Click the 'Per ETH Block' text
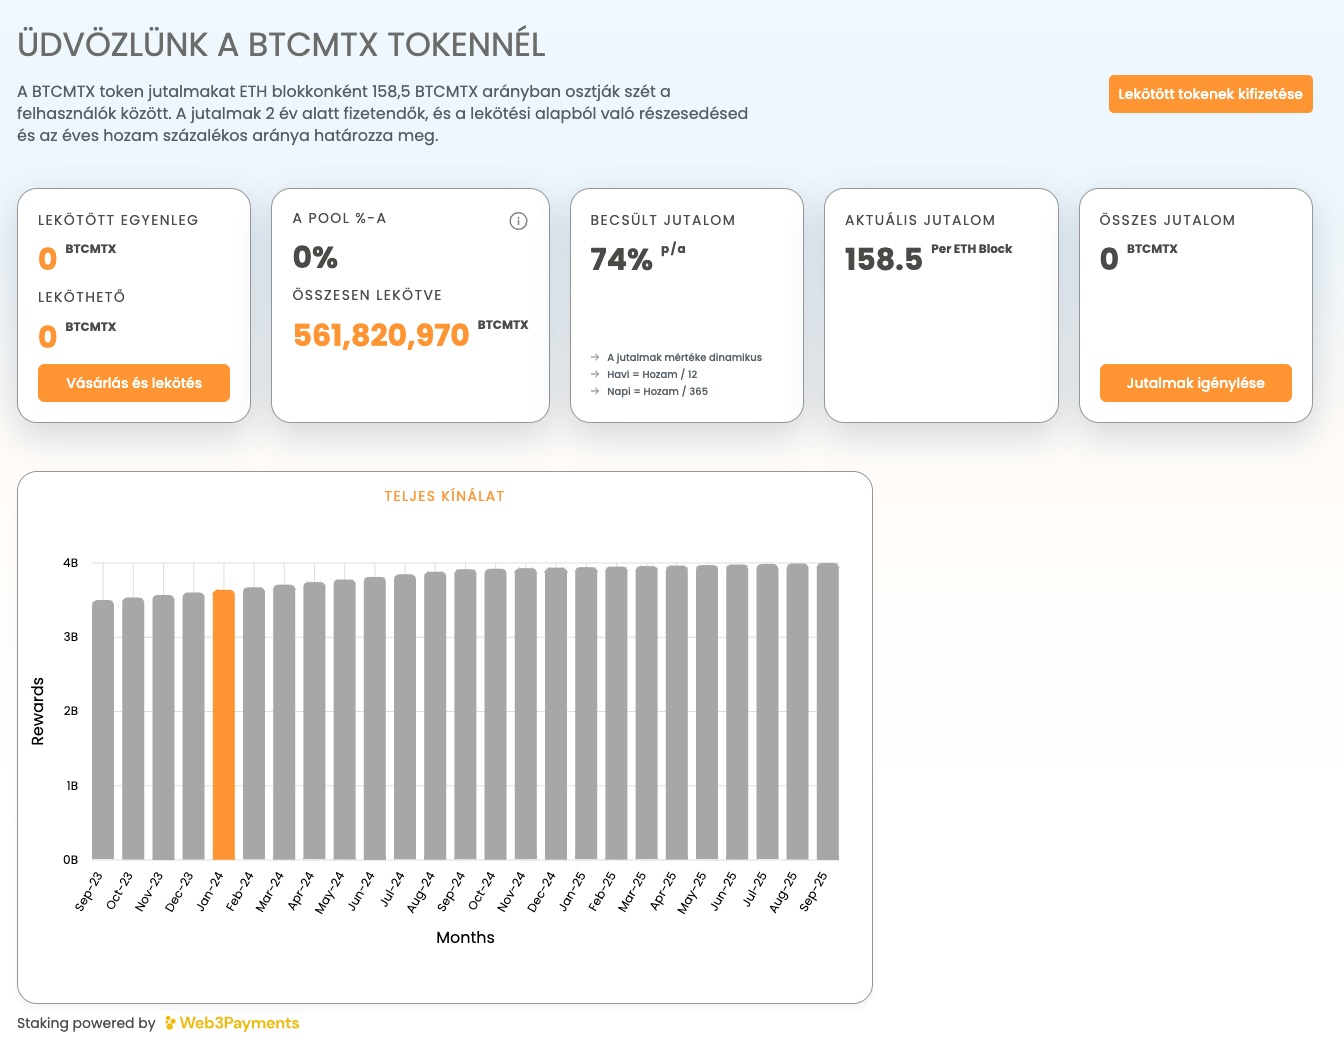This screenshot has width=1344, height=1048. (x=971, y=249)
